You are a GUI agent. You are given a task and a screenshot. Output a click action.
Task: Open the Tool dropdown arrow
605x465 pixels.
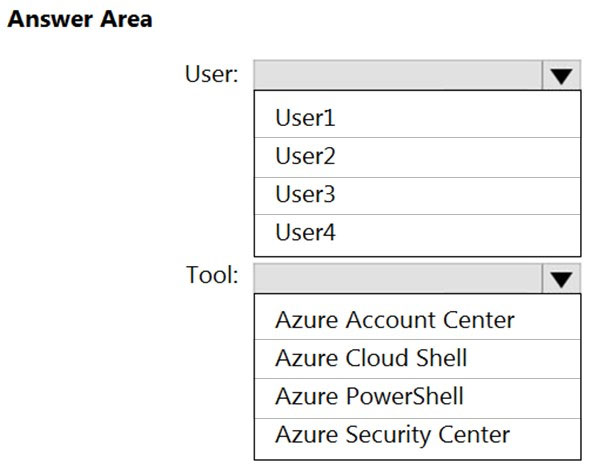[562, 278]
